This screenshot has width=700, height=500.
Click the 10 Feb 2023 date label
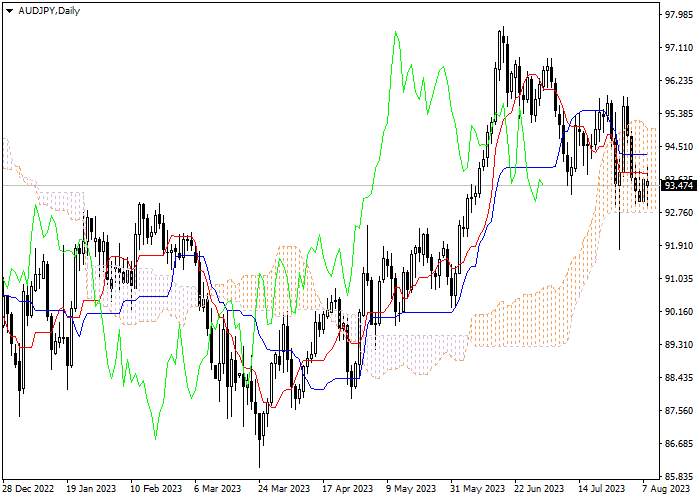click(156, 489)
